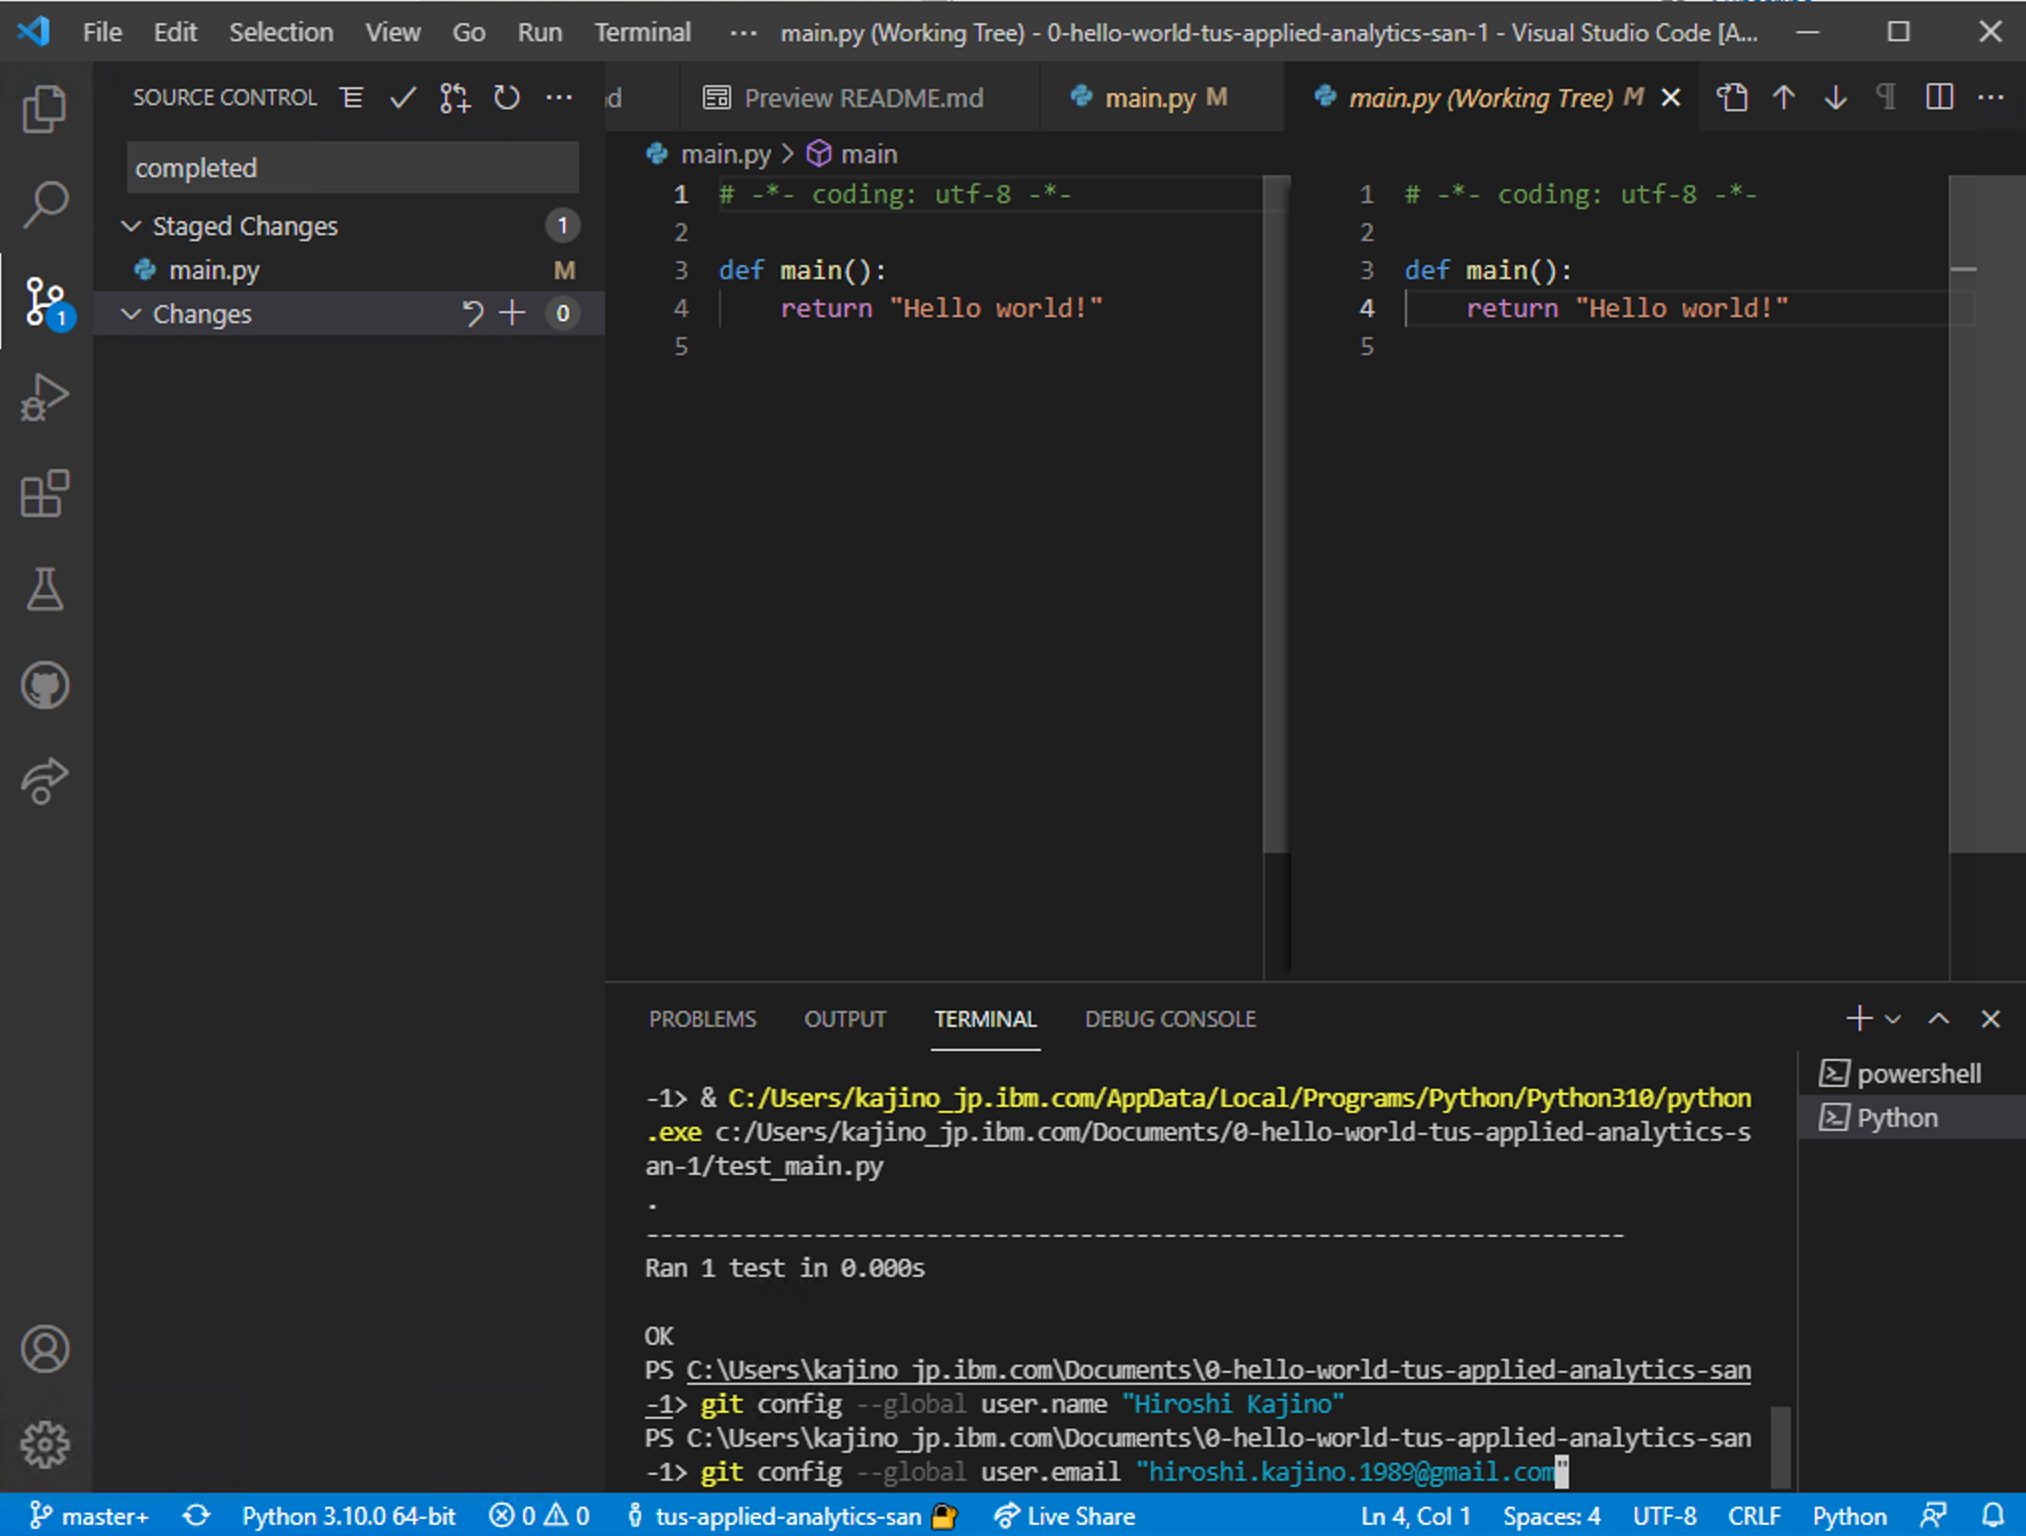This screenshot has width=2026, height=1536.
Task: Open the Run and Debug icon
Action: pos(45,397)
